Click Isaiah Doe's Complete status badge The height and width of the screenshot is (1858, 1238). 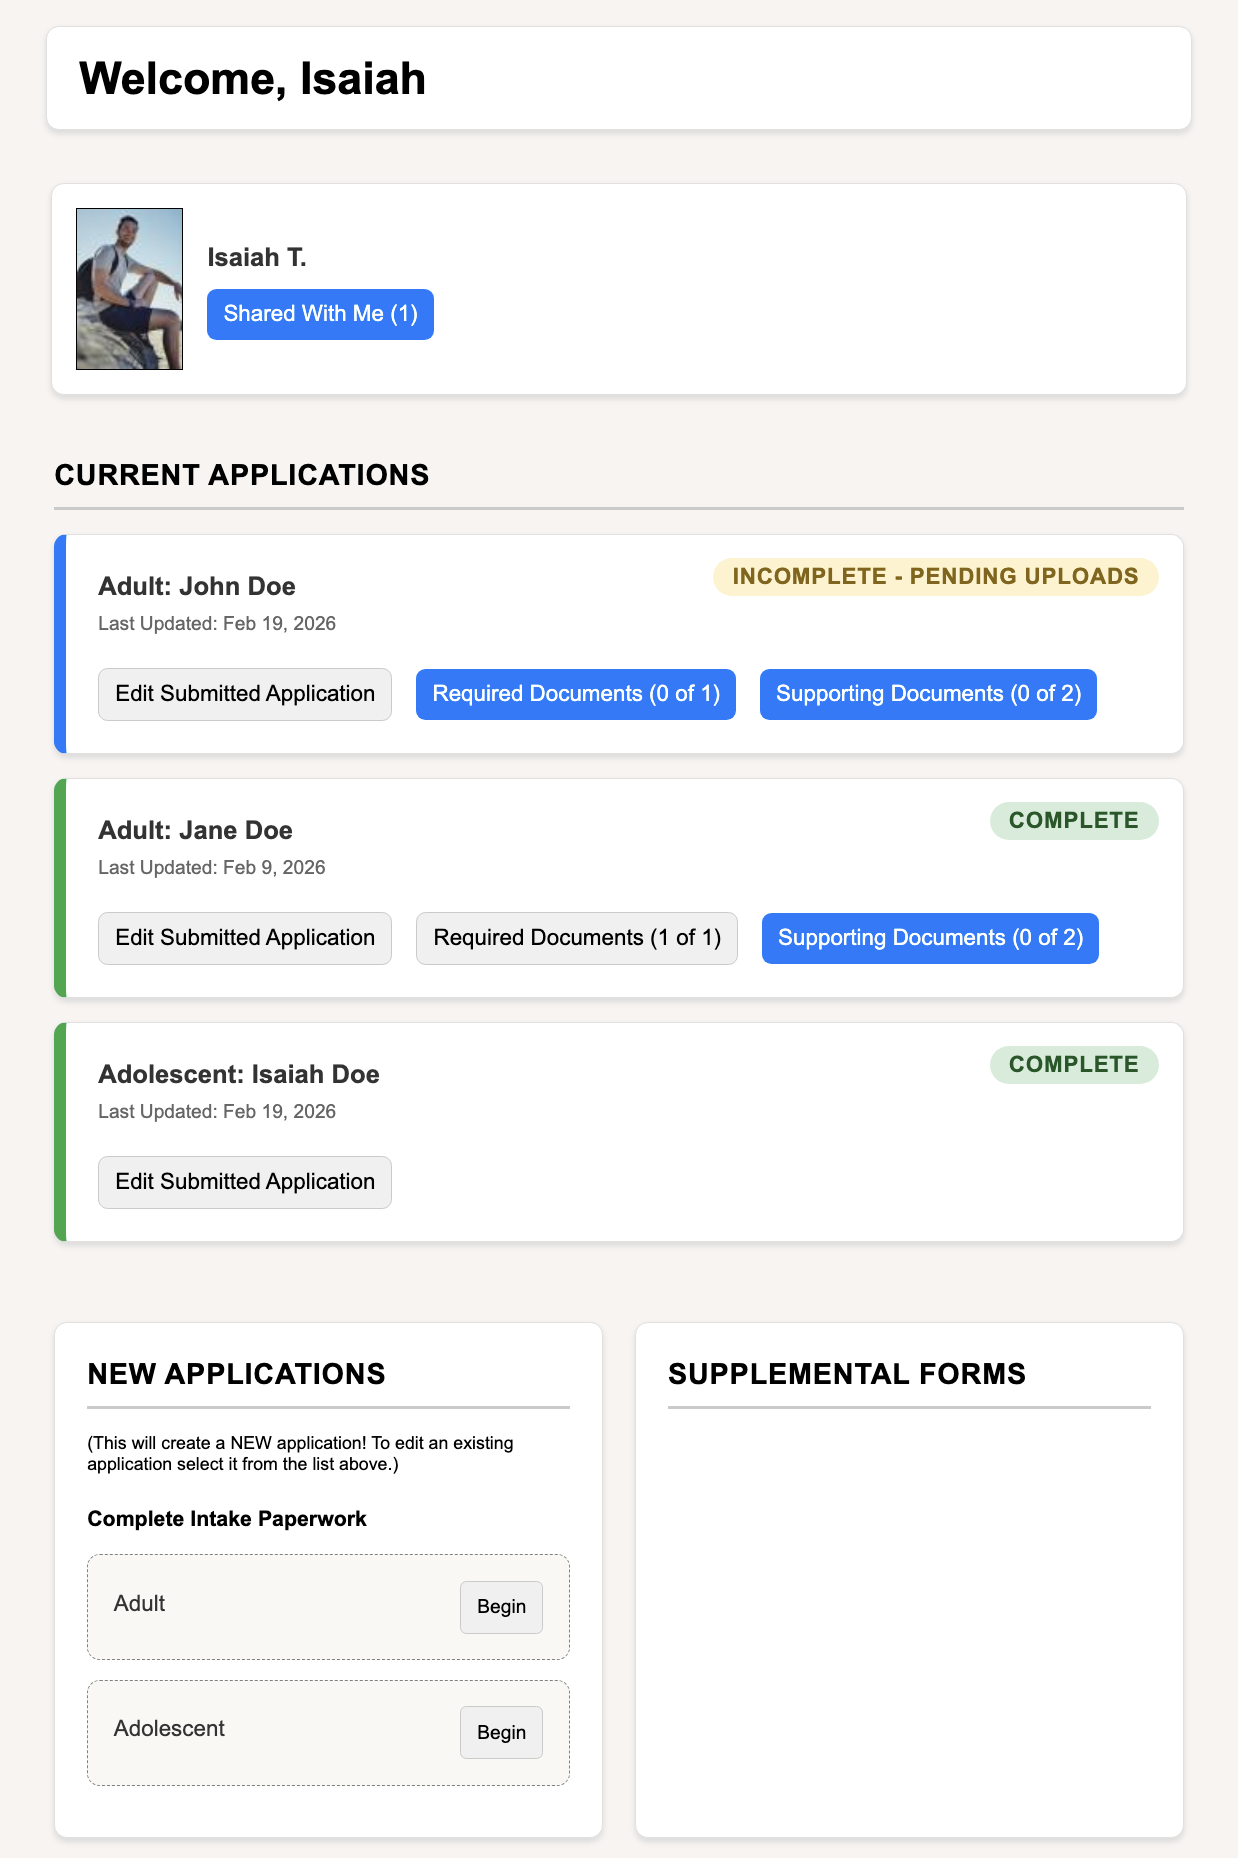click(1074, 1065)
